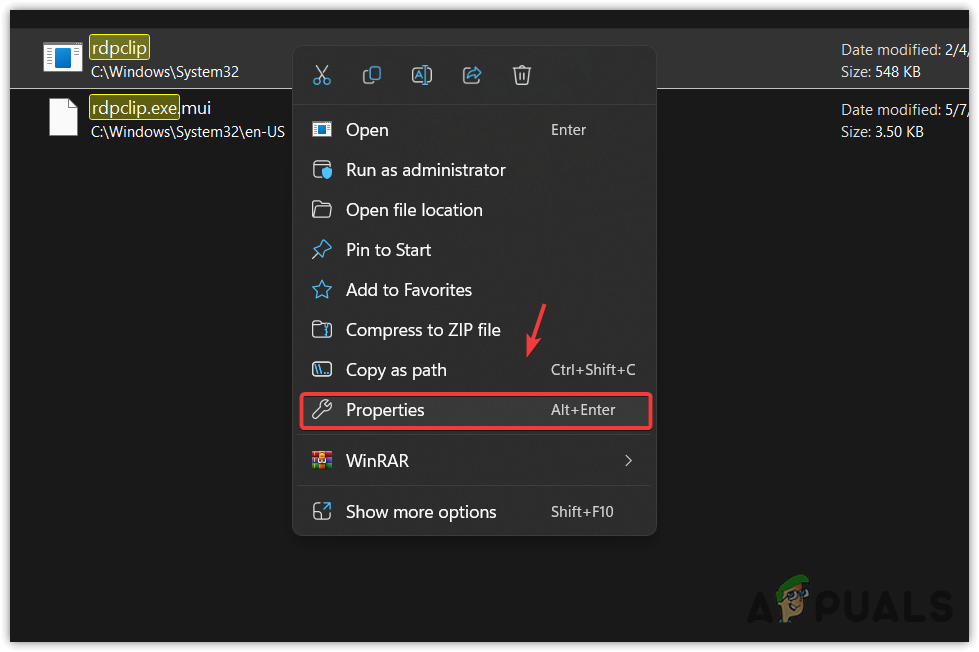Viewport: 979px width, 652px height.
Task: Choose Show more options
Action: coord(420,511)
